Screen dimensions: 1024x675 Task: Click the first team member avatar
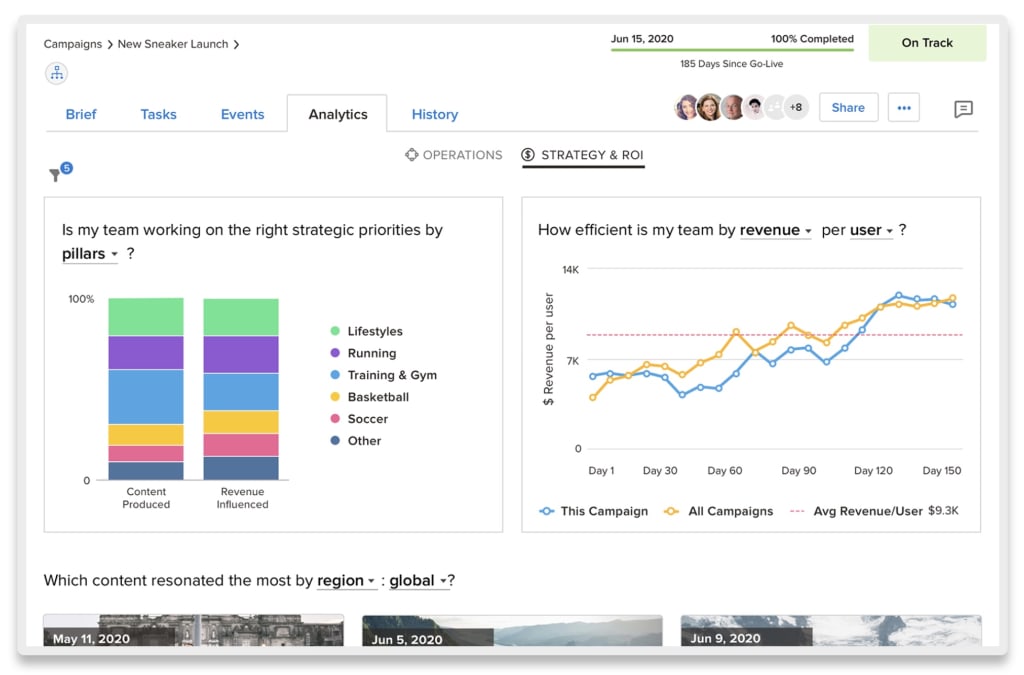point(688,107)
